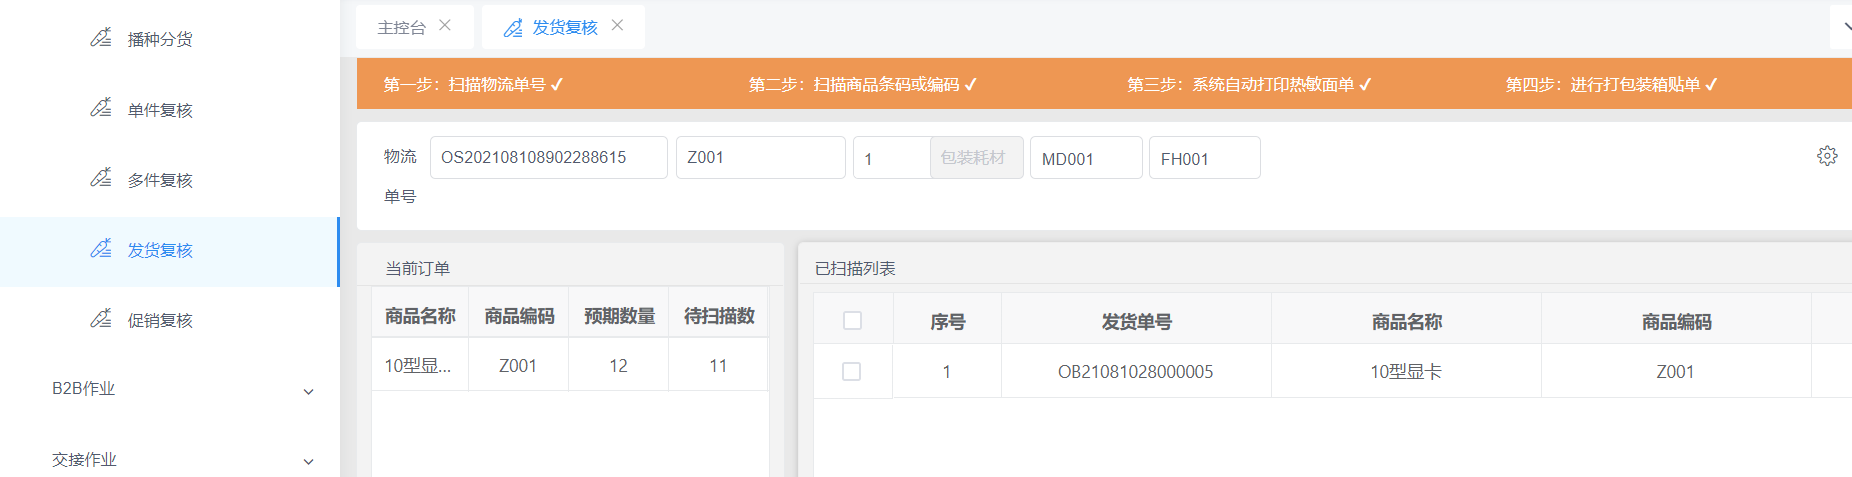The image size is (1852, 477).
Task: Click 第三步：系统自动打印热敏面单 step
Action: (x=1250, y=85)
